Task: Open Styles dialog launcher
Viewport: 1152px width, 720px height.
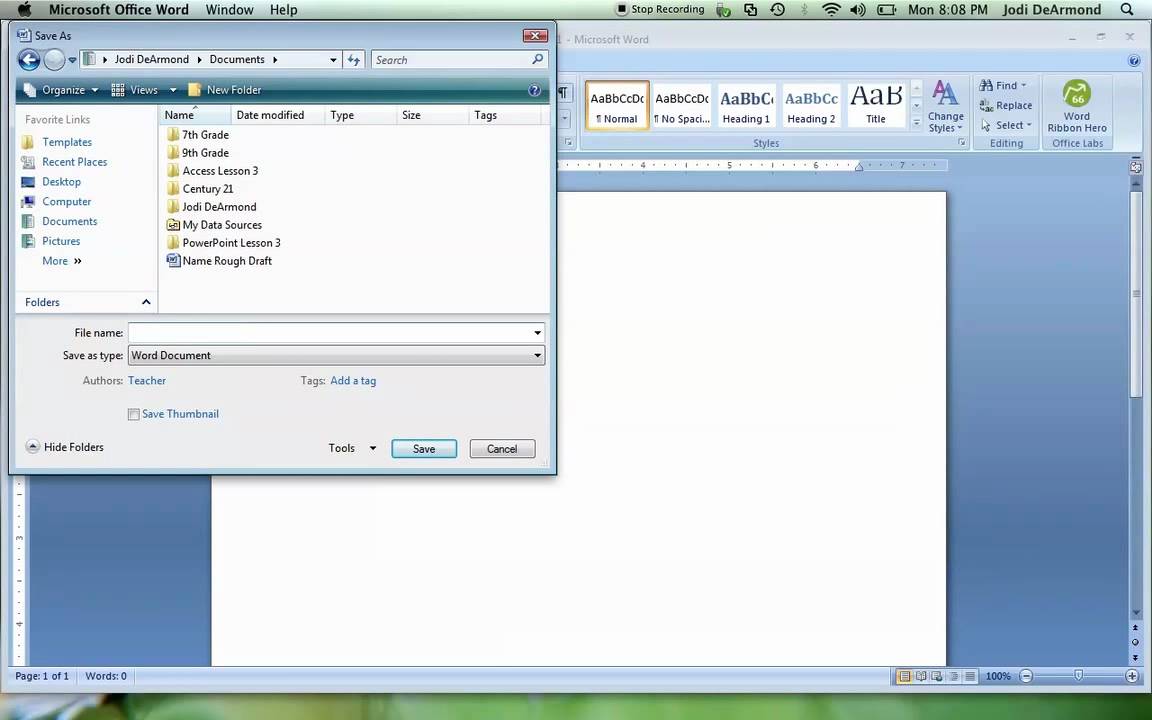Action: click(x=962, y=143)
